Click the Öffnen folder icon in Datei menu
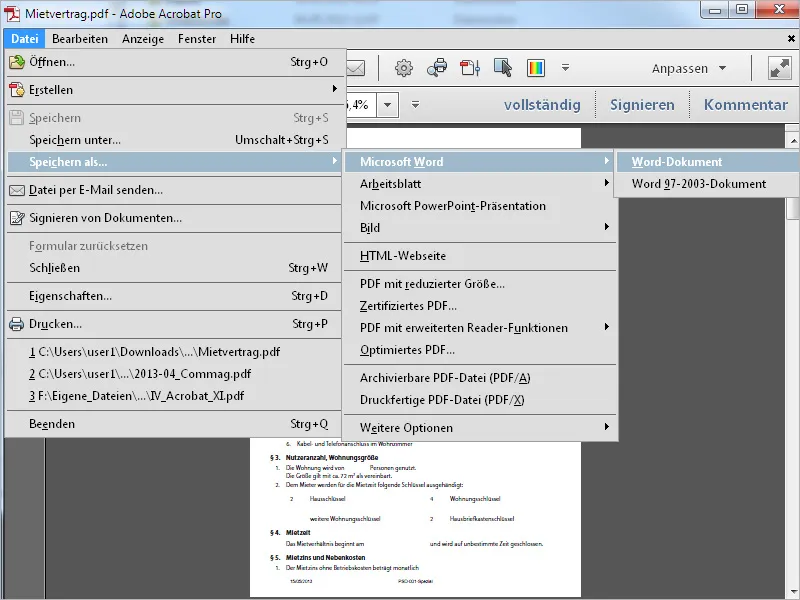 pyautogui.click(x=16, y=62)
